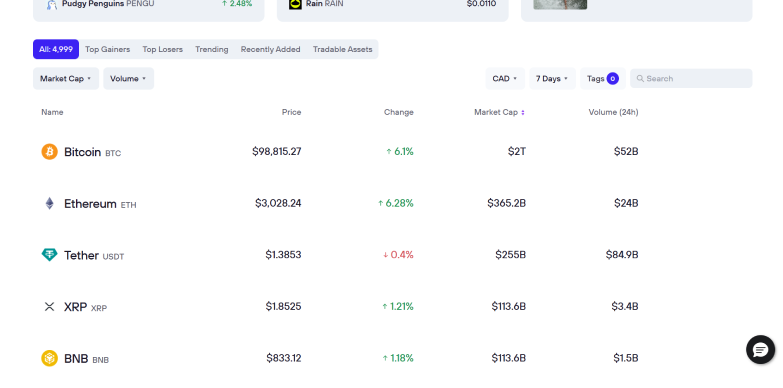The width and height of the screenshot is (783, 388).
Task: Open the live chat bubble icon
Action: point(761,350)
